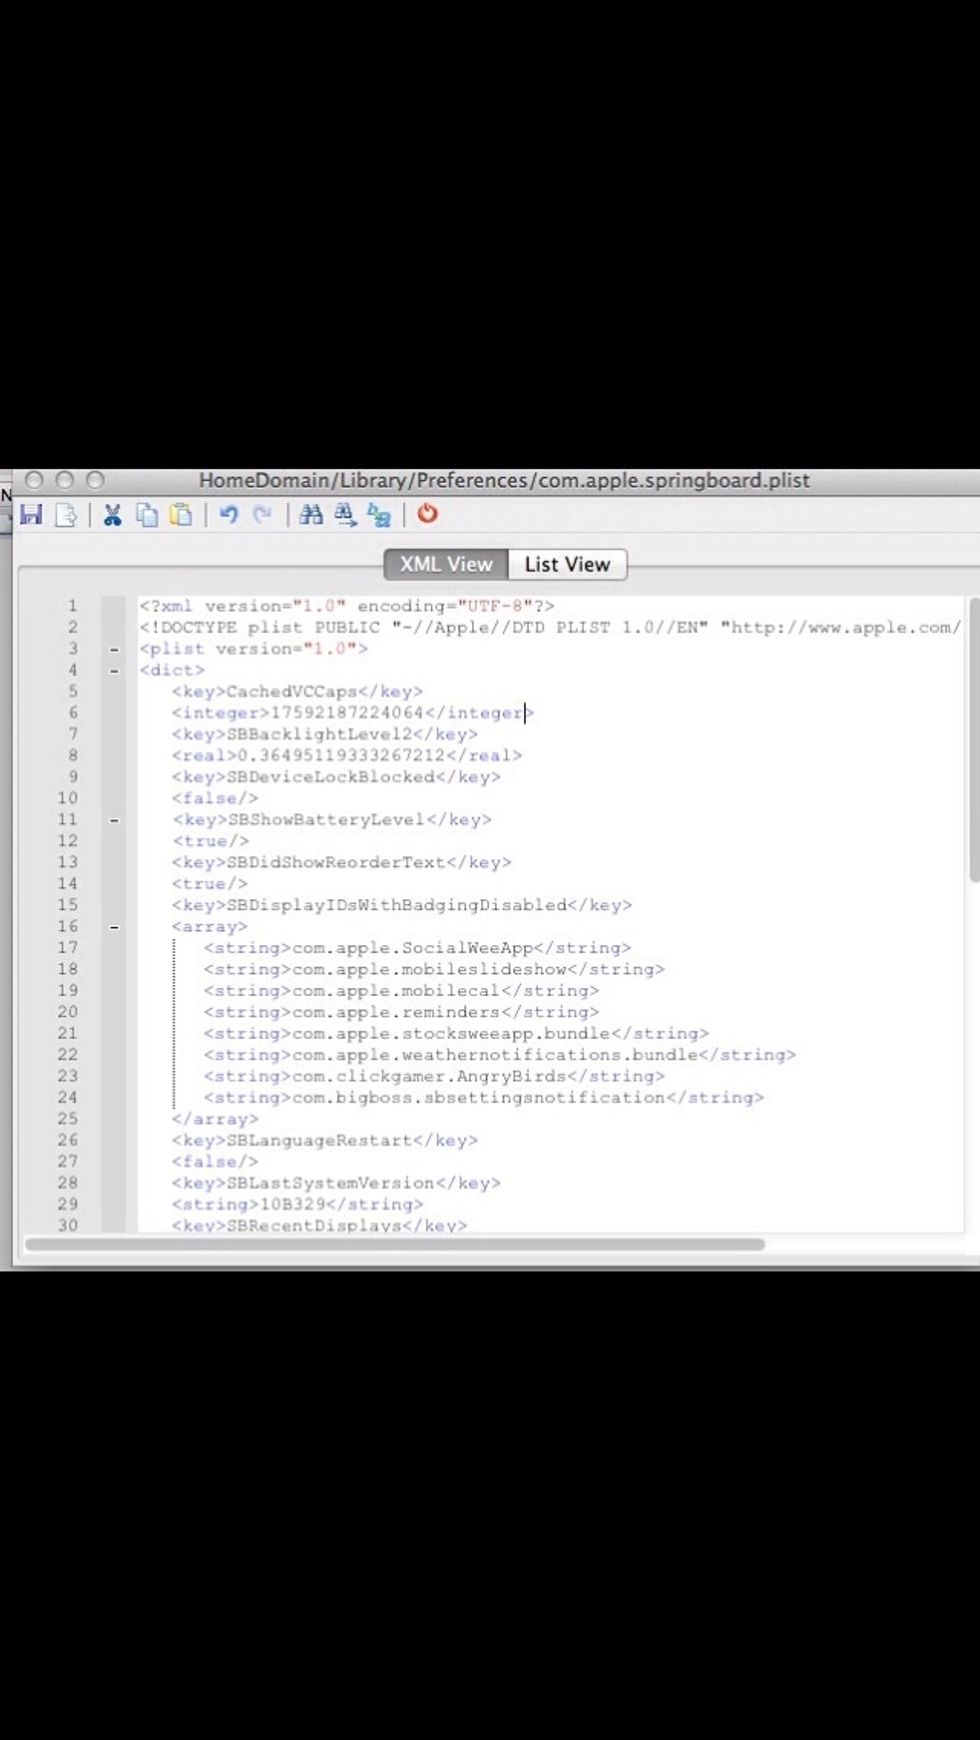
Task: Click the horizontal scrollbar at the bottom
Action: click(x=395, y=1245)
